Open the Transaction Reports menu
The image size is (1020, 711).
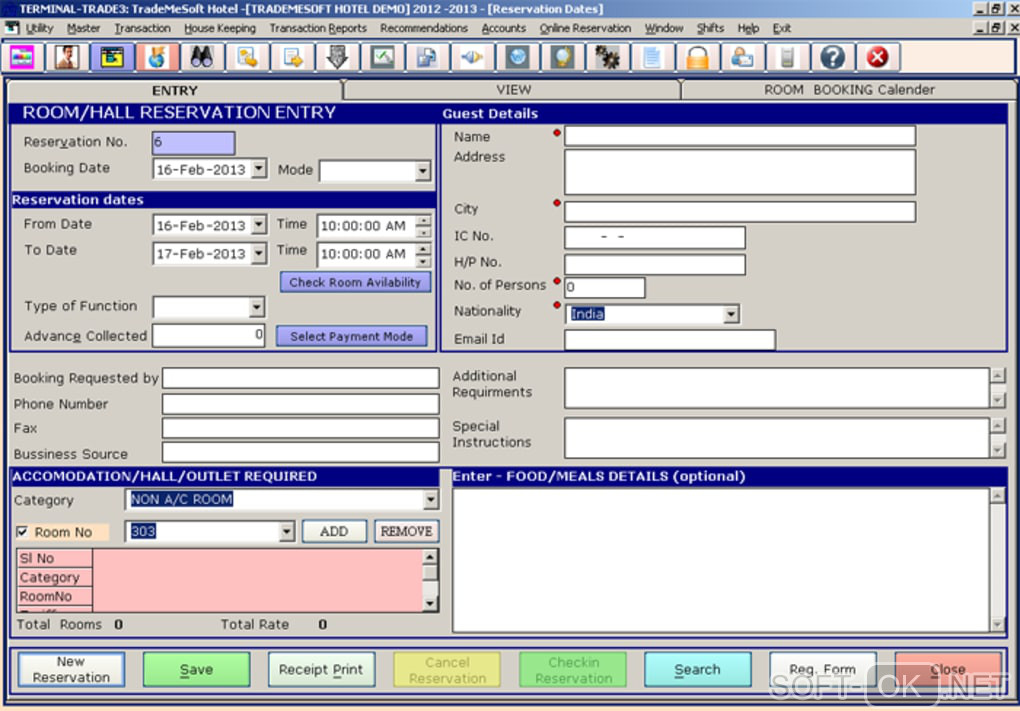pos(318,28)
